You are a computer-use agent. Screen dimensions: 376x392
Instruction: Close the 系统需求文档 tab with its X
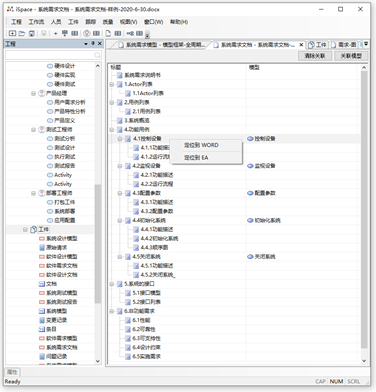pyautogui.click(x=301, y=45)
